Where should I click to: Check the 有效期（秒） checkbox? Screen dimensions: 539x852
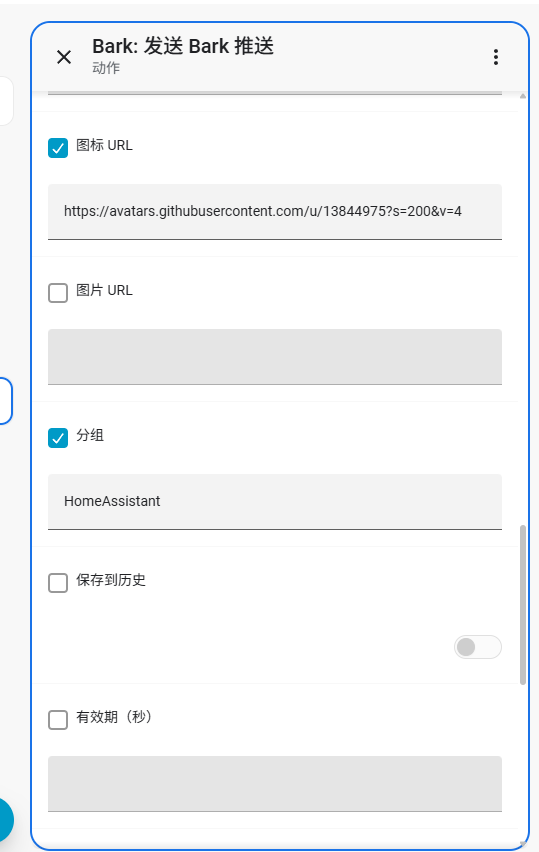click(58, 720)
